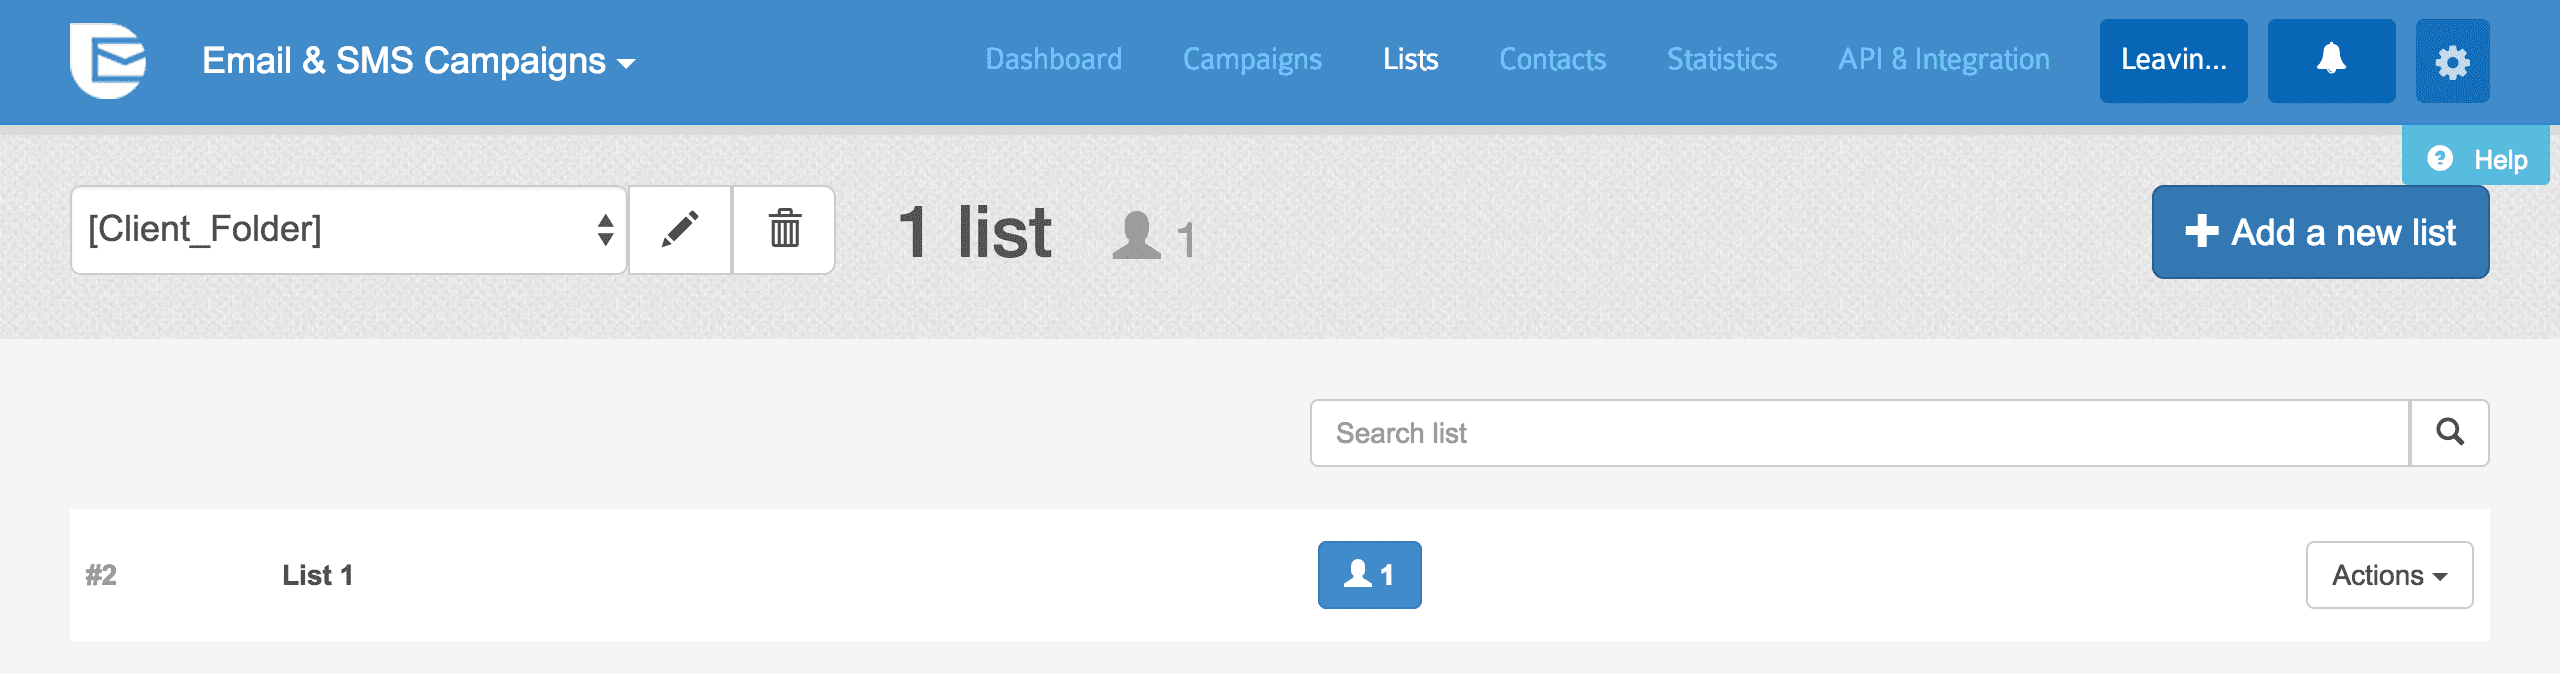Open API & Integration
Screen dimensions: 2560x674
pos(1944,60)
